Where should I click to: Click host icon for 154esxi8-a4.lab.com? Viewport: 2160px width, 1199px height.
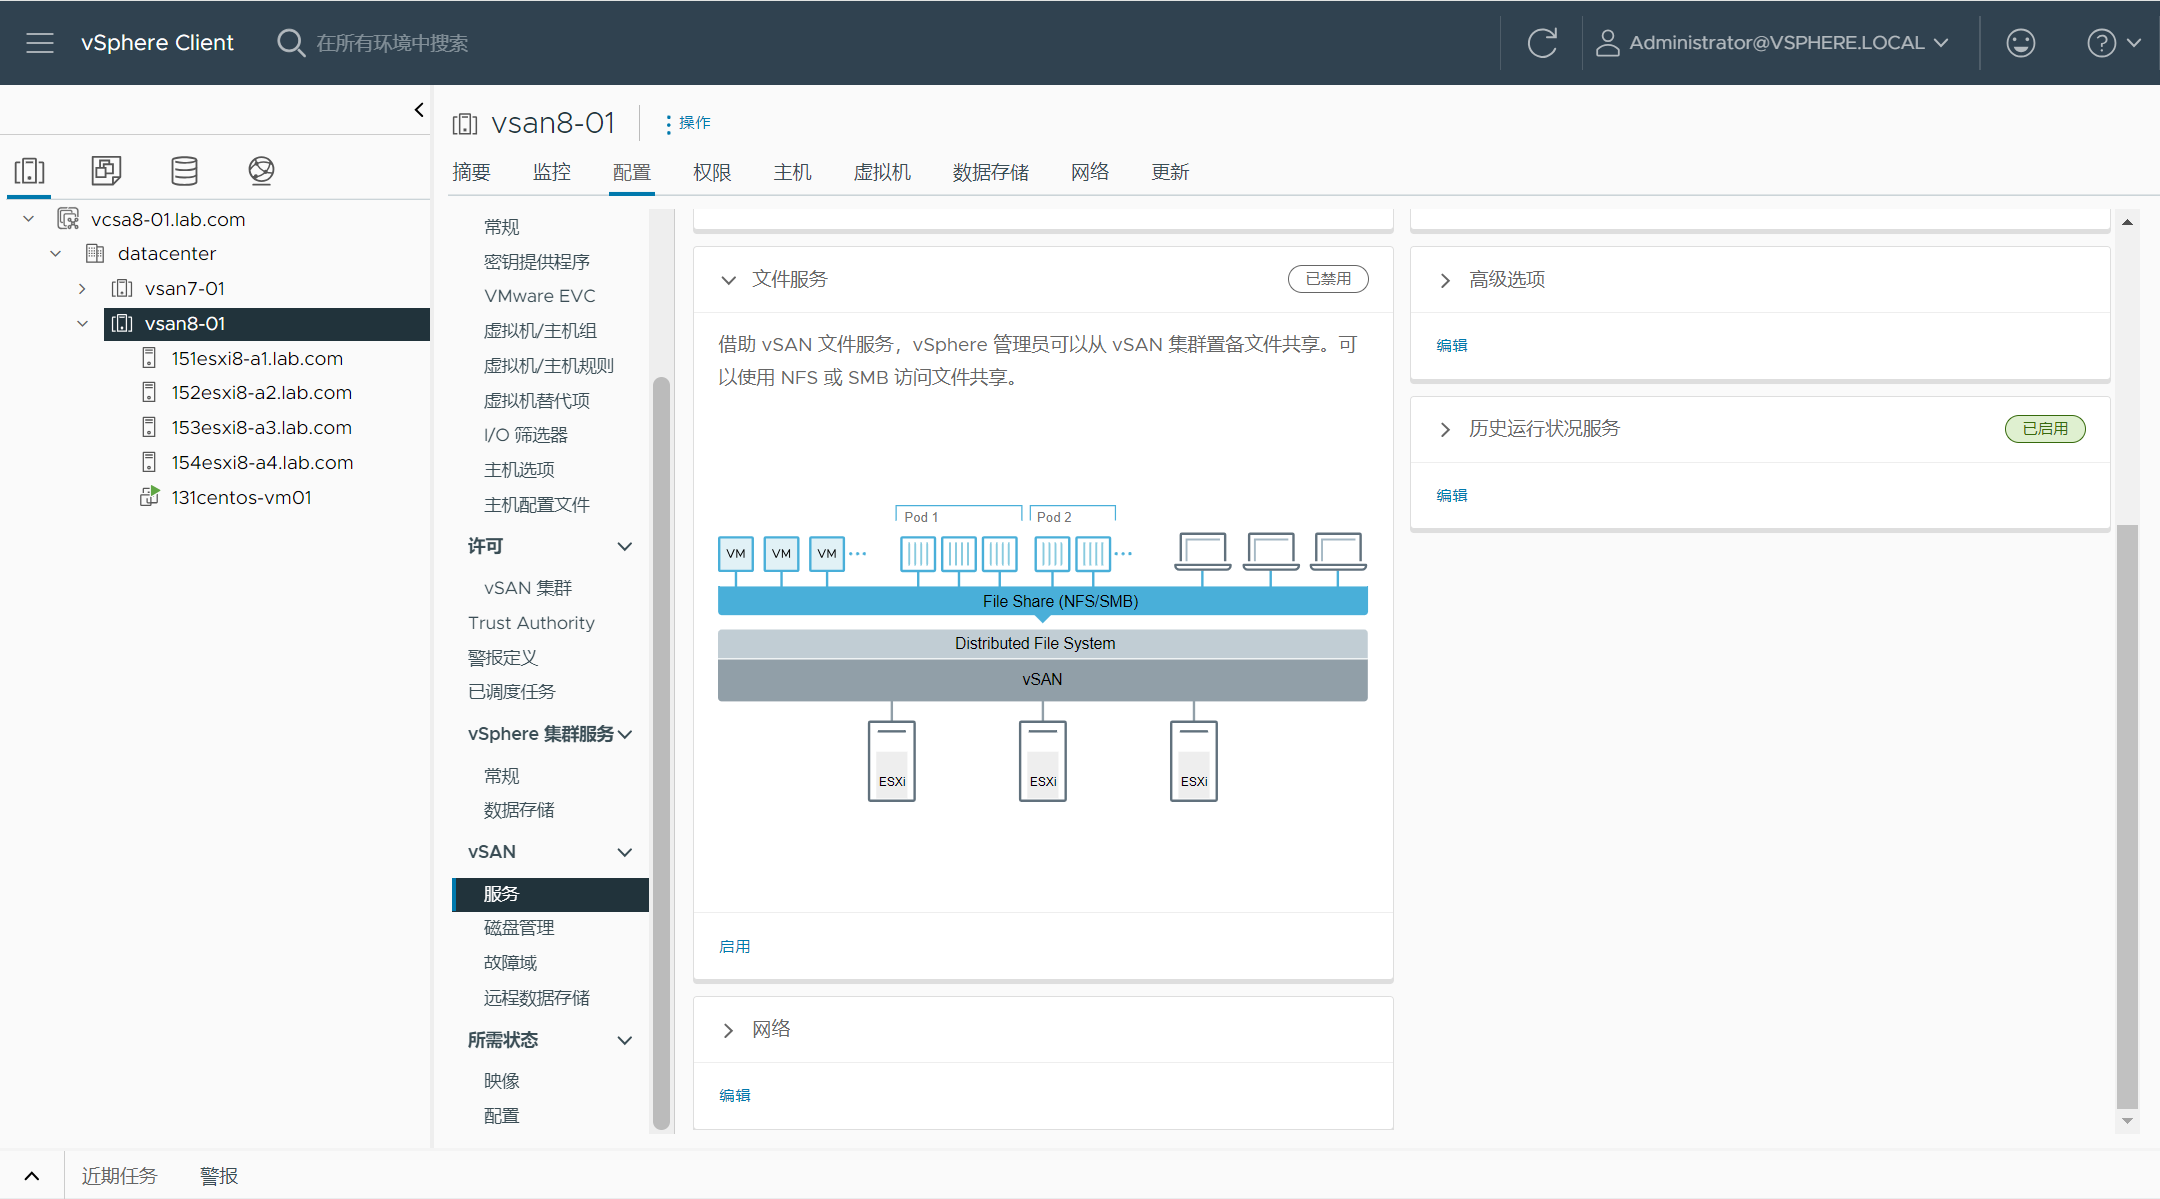coord(149,462)
